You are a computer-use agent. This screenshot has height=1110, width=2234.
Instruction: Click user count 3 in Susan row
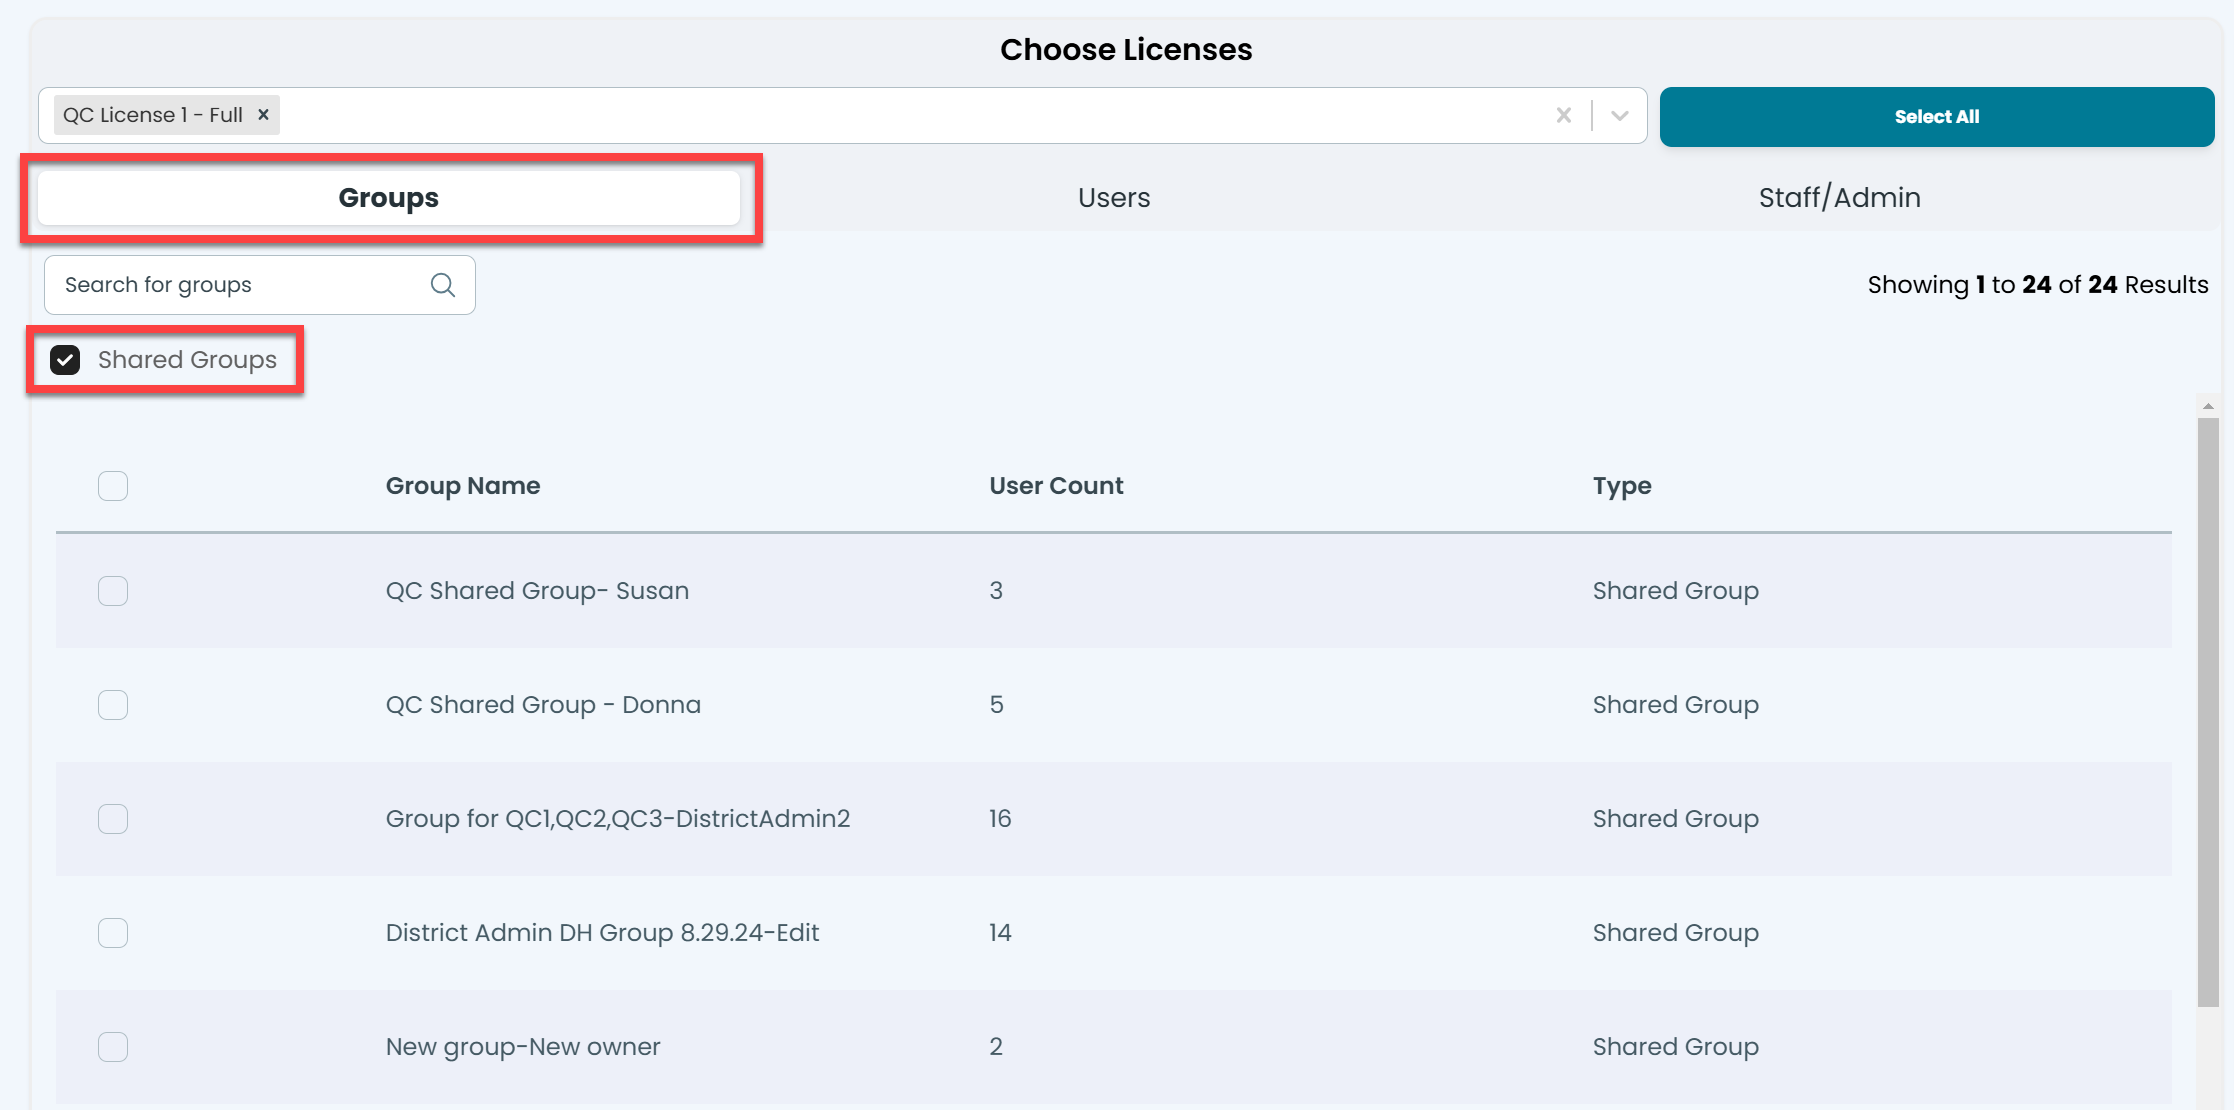pyautogui.click(x=996, y=591)
